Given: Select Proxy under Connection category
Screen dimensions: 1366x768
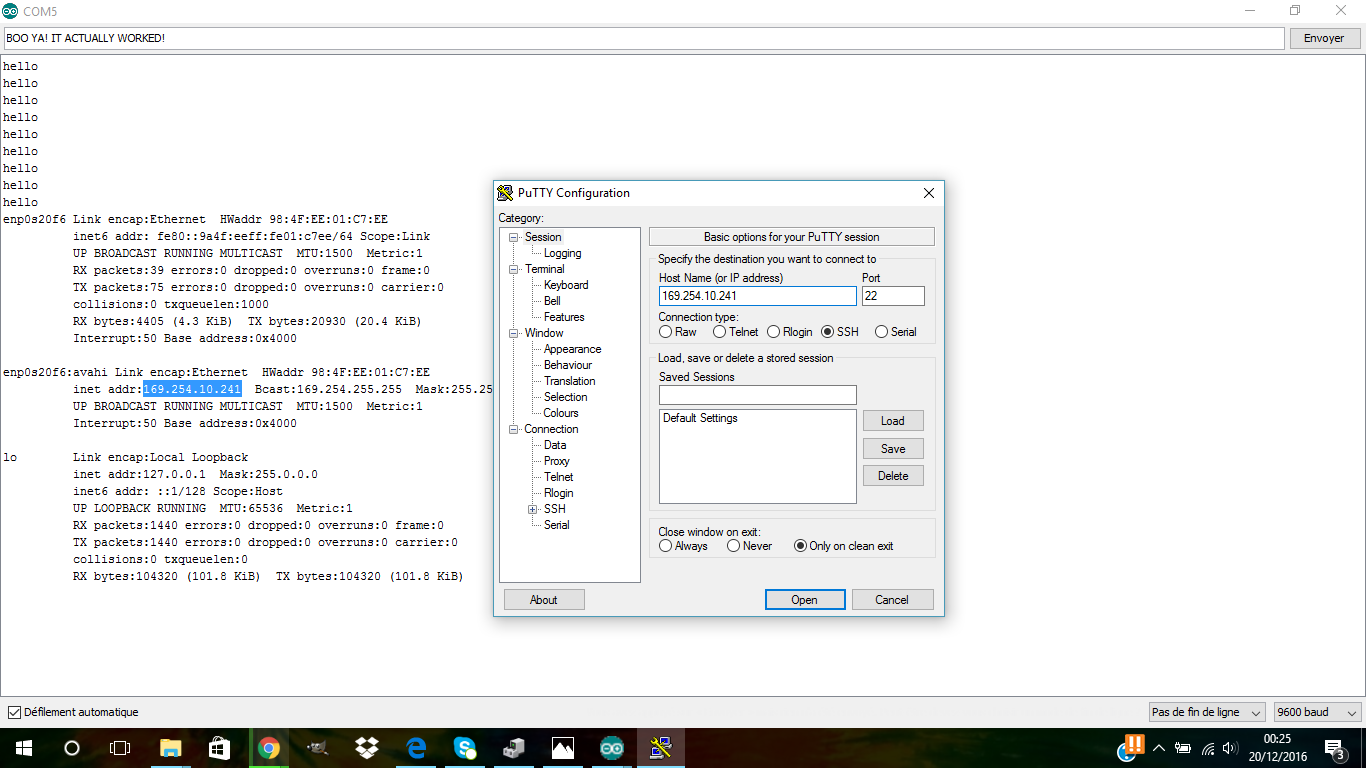Looking at the screenshot, I should (x=557, y=461).
